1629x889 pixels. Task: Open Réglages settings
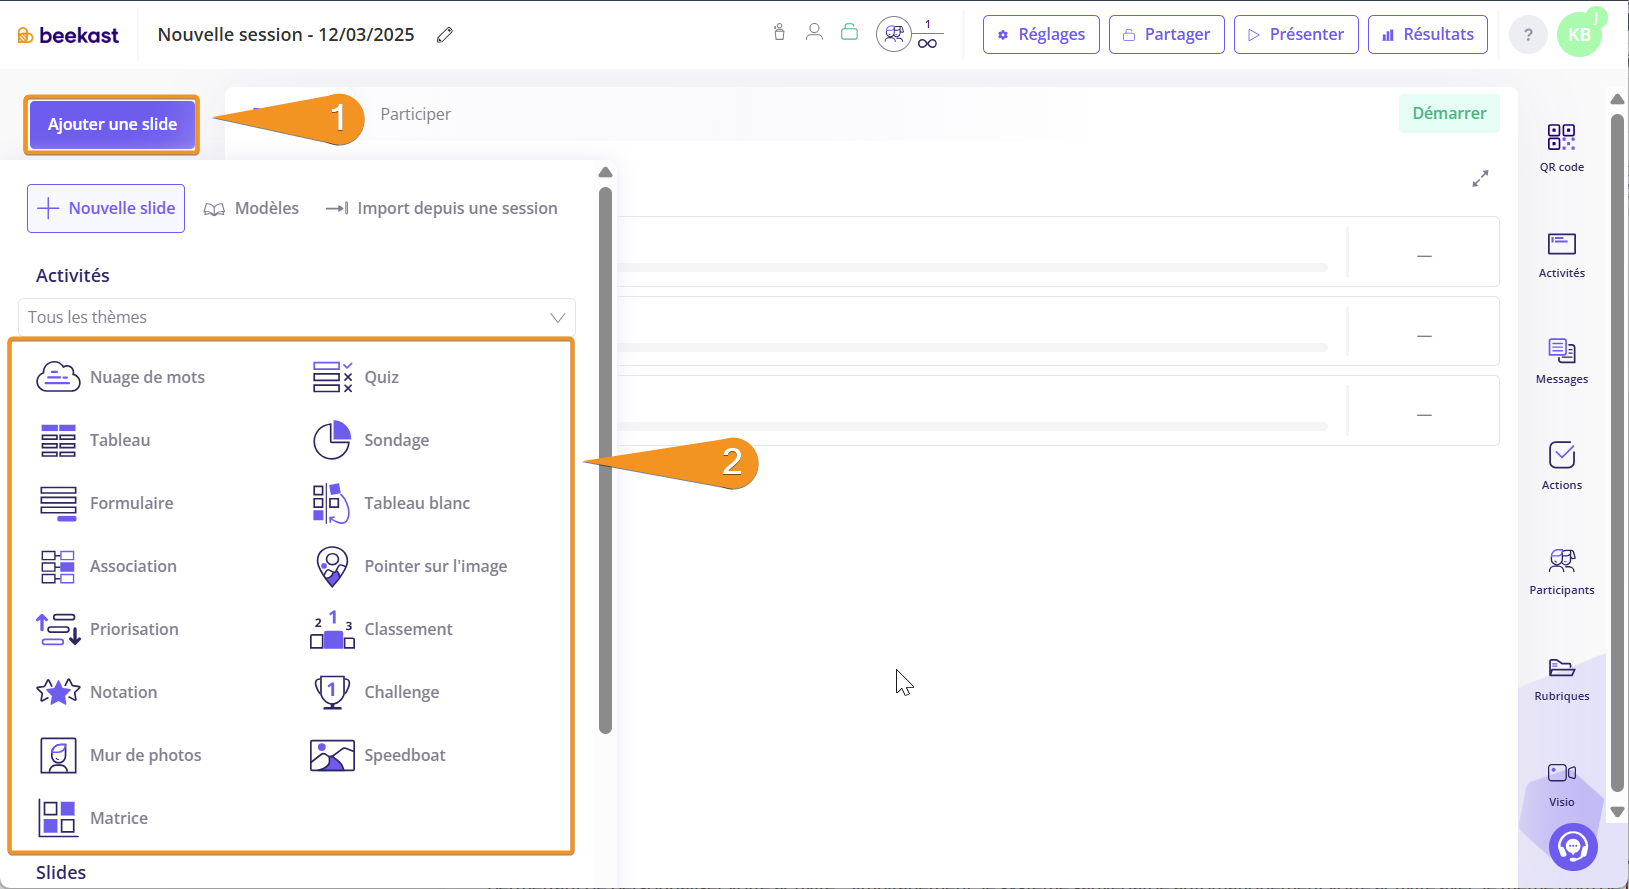click(1041, 34)
